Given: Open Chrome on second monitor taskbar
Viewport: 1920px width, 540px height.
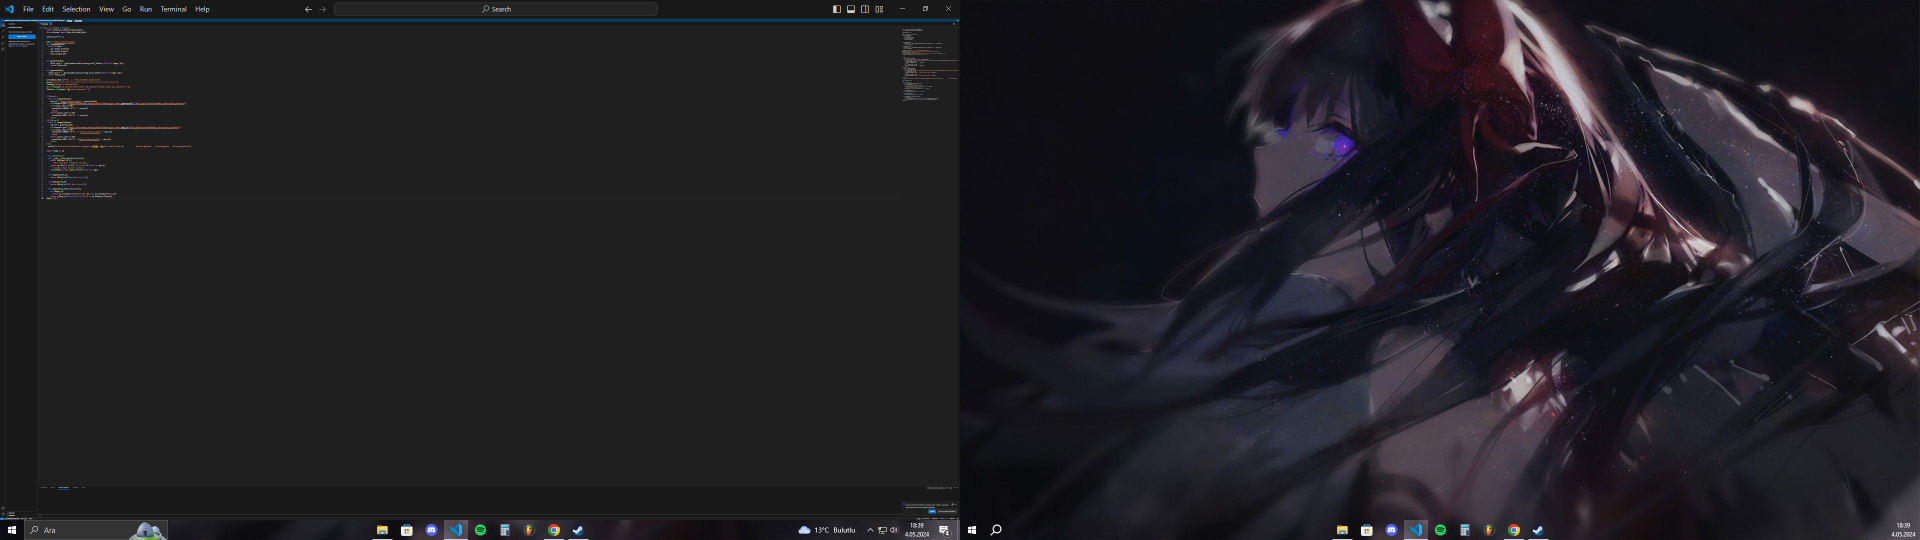Looking at the screenshot, I should (x=1514, y=530).
